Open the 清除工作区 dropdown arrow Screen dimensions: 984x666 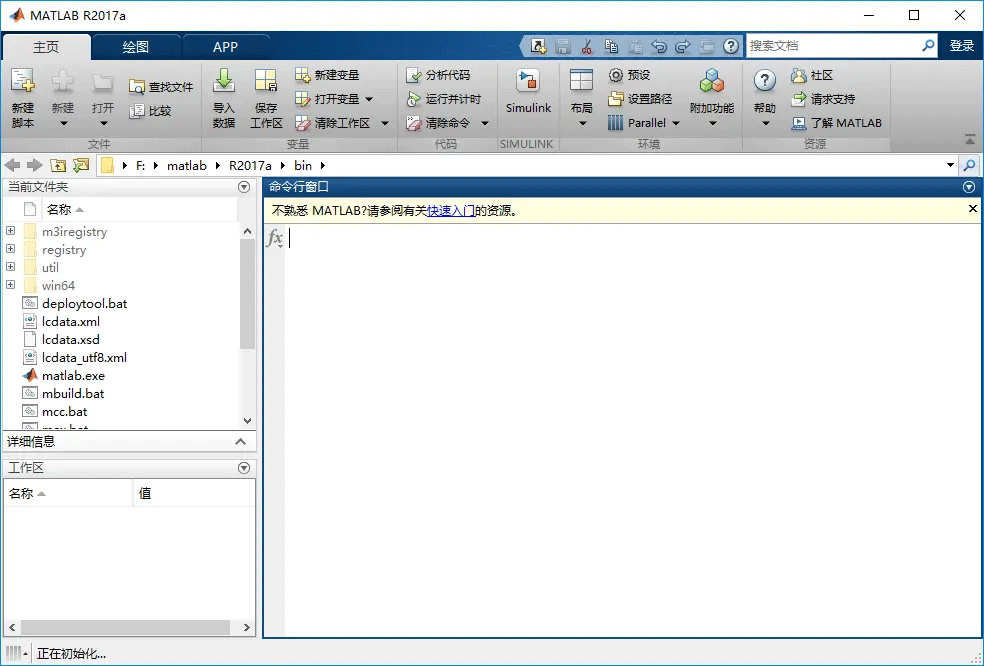[x=385, y=123]
